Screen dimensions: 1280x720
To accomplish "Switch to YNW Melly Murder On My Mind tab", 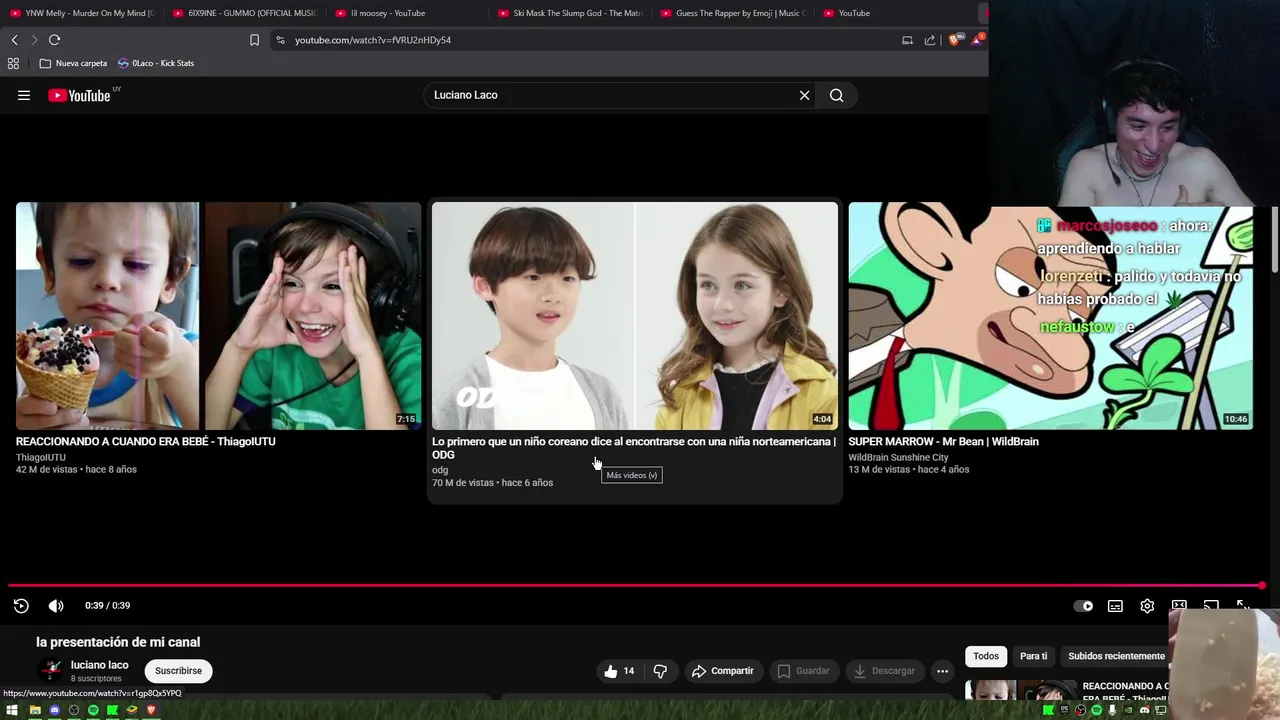I will (82, 13).
